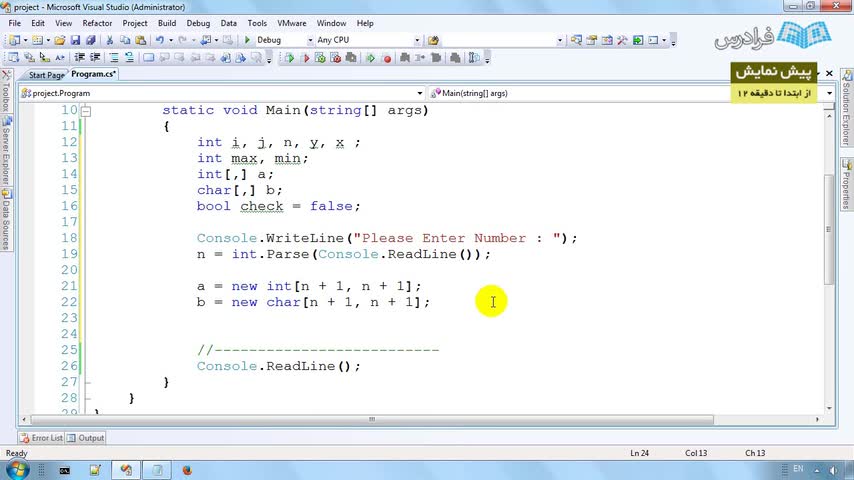Click the vertical editor scrollbar thumb

pos(828,229)
